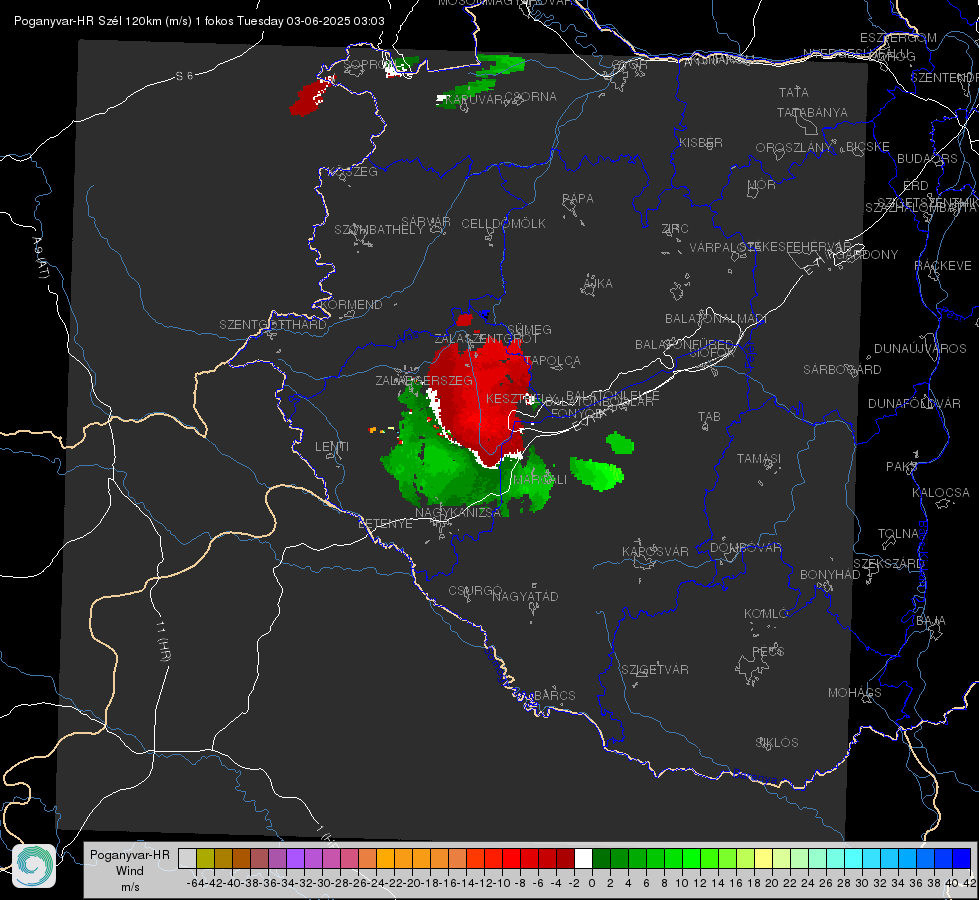Click the PAKS city label
The image size is (979, 900).
902,467
